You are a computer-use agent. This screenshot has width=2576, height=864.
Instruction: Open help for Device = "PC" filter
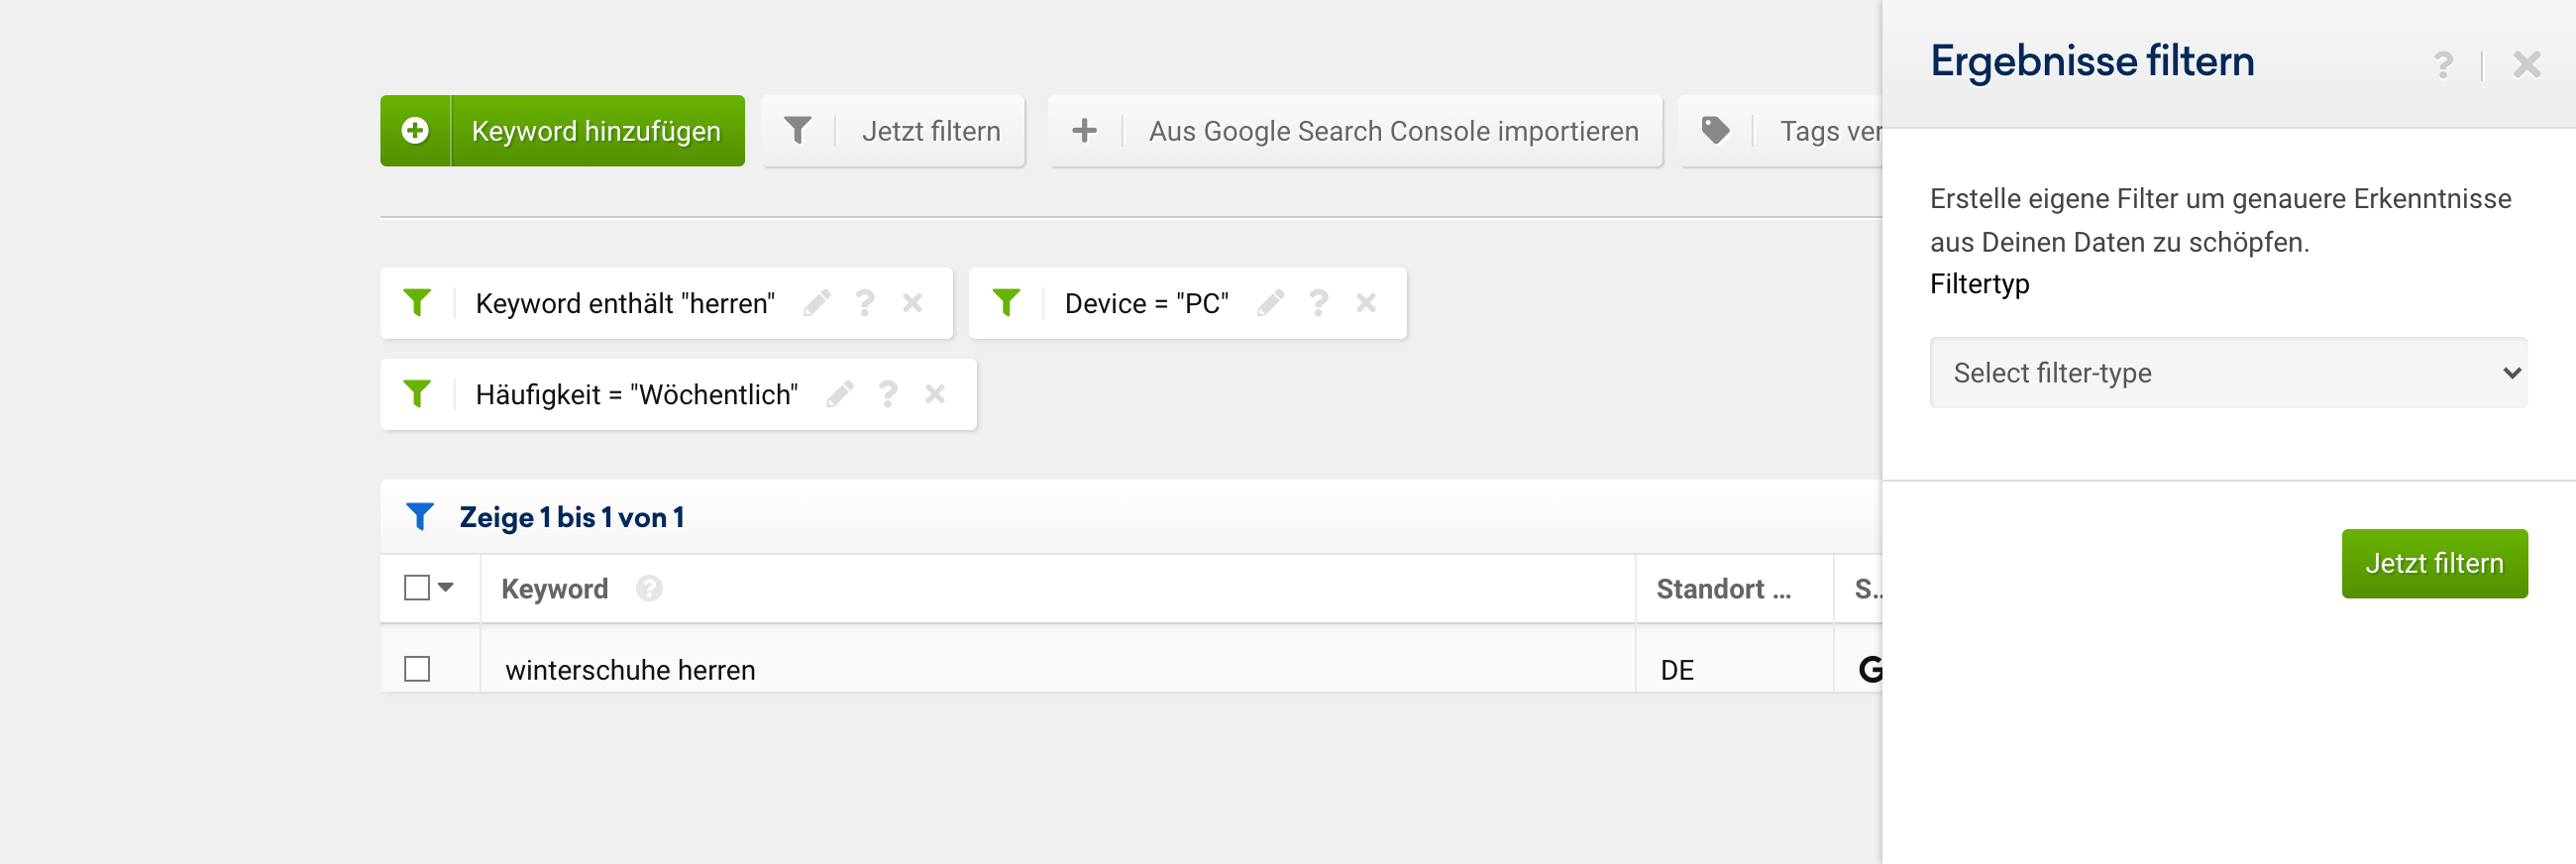click(x=1318, y=303)
